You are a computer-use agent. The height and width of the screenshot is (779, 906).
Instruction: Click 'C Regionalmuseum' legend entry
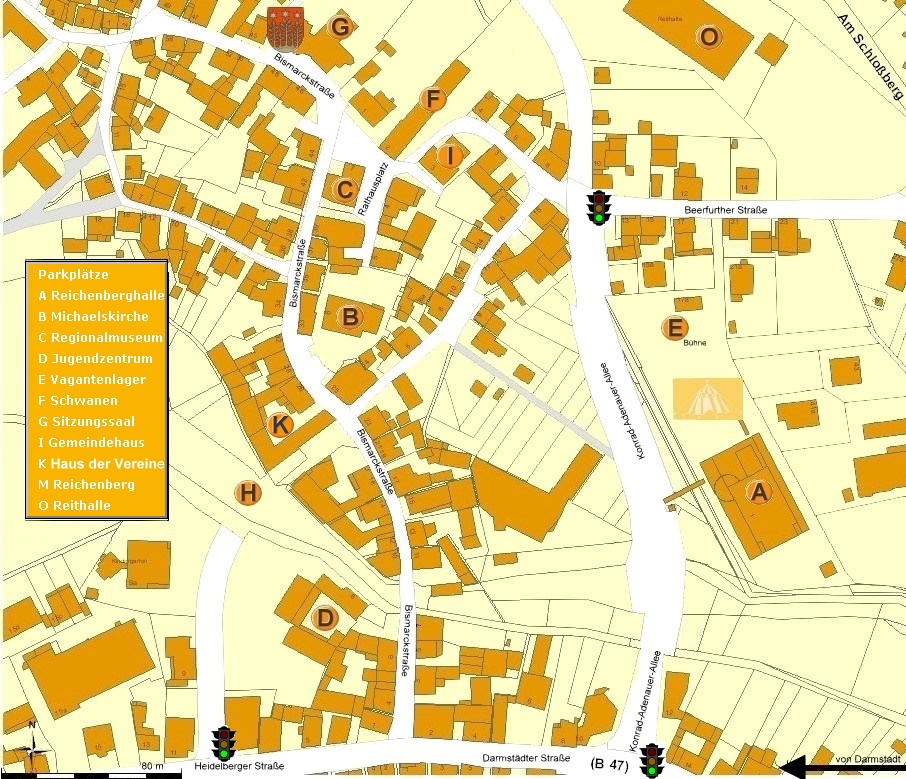tap(99, 337)
